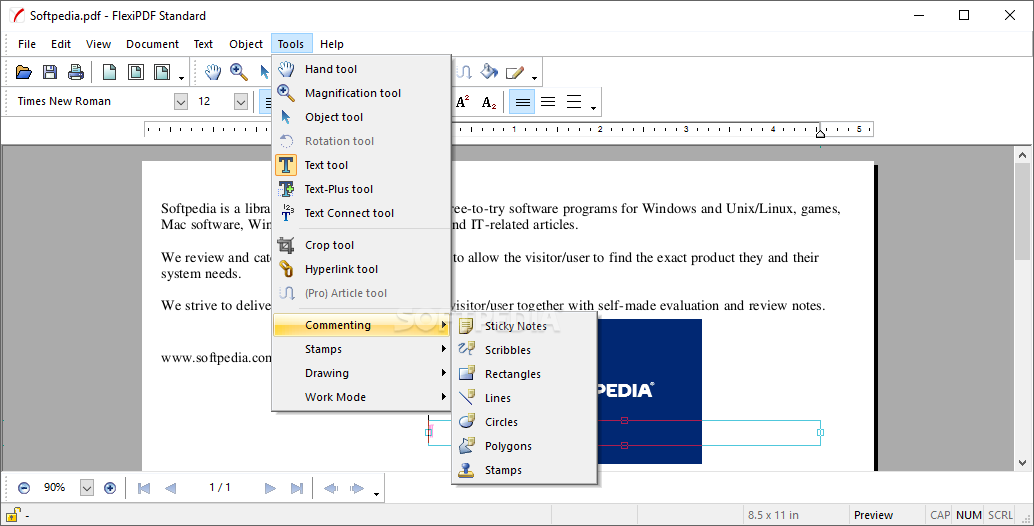
Task: Open the zoom level dropdown
Action: [87, 488]
